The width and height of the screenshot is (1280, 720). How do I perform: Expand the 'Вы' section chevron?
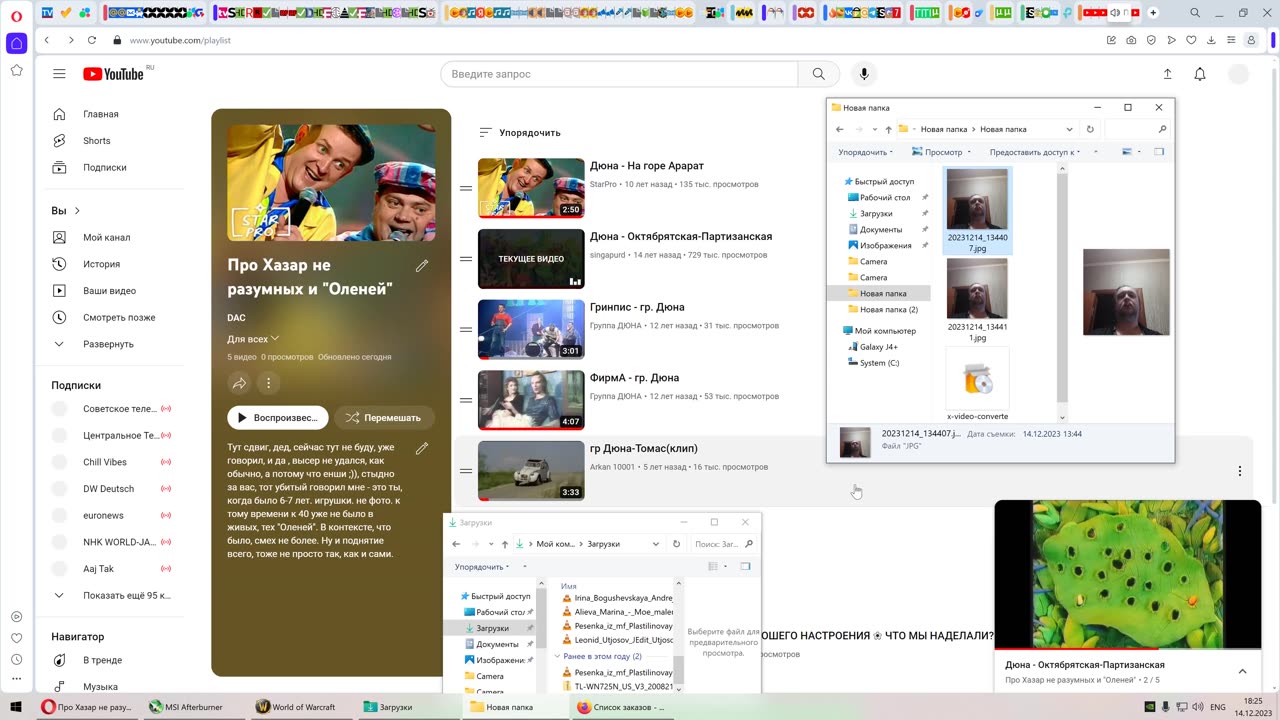pos(77,211)
